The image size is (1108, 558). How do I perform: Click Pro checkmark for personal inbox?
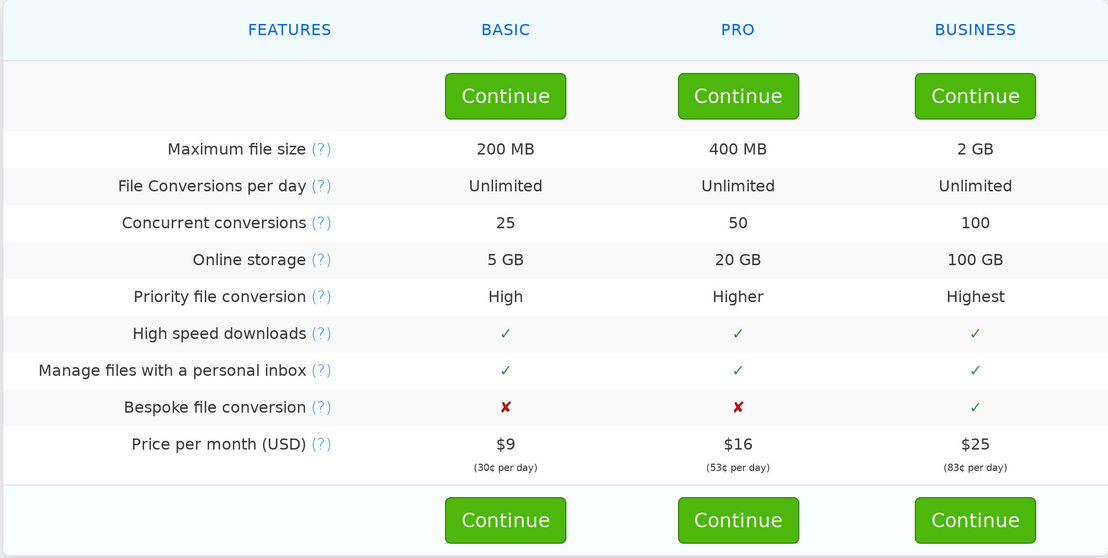tap(738, 370)
